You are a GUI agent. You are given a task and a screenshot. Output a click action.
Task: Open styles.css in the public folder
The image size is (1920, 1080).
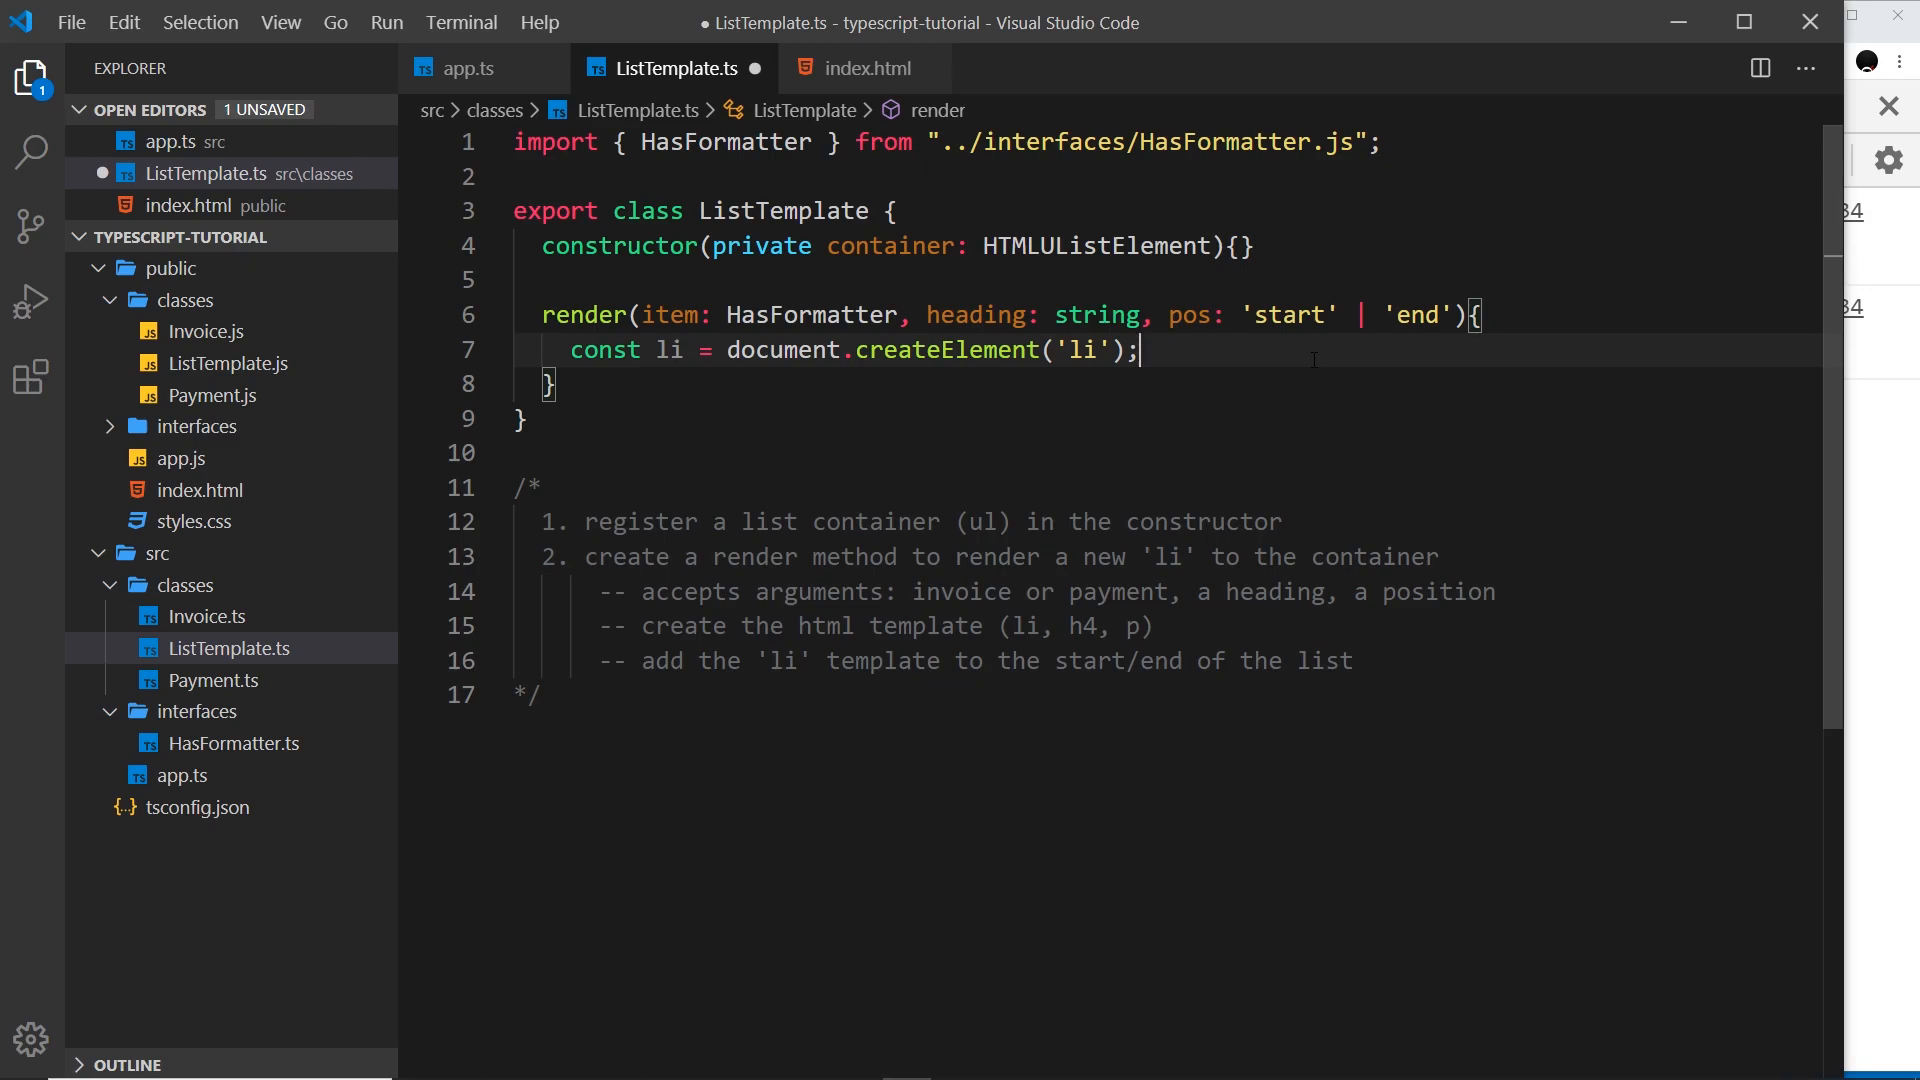[x=194, y=521]
